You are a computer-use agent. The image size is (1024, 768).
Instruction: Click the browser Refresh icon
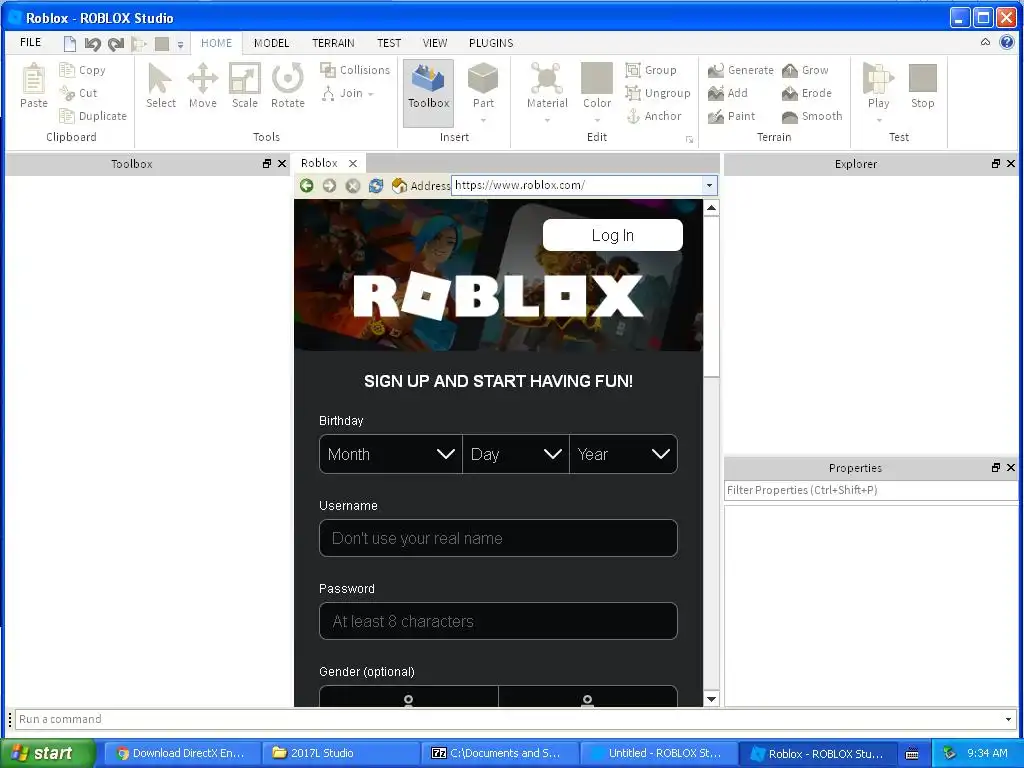click(376, 185)
